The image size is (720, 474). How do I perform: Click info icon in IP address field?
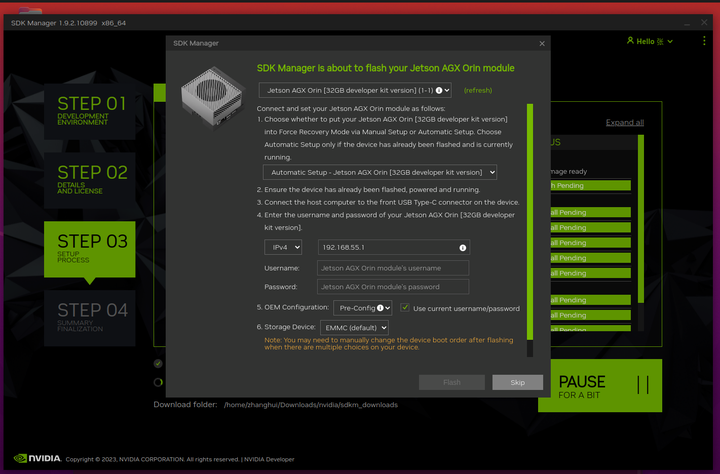tap(462, 248)
